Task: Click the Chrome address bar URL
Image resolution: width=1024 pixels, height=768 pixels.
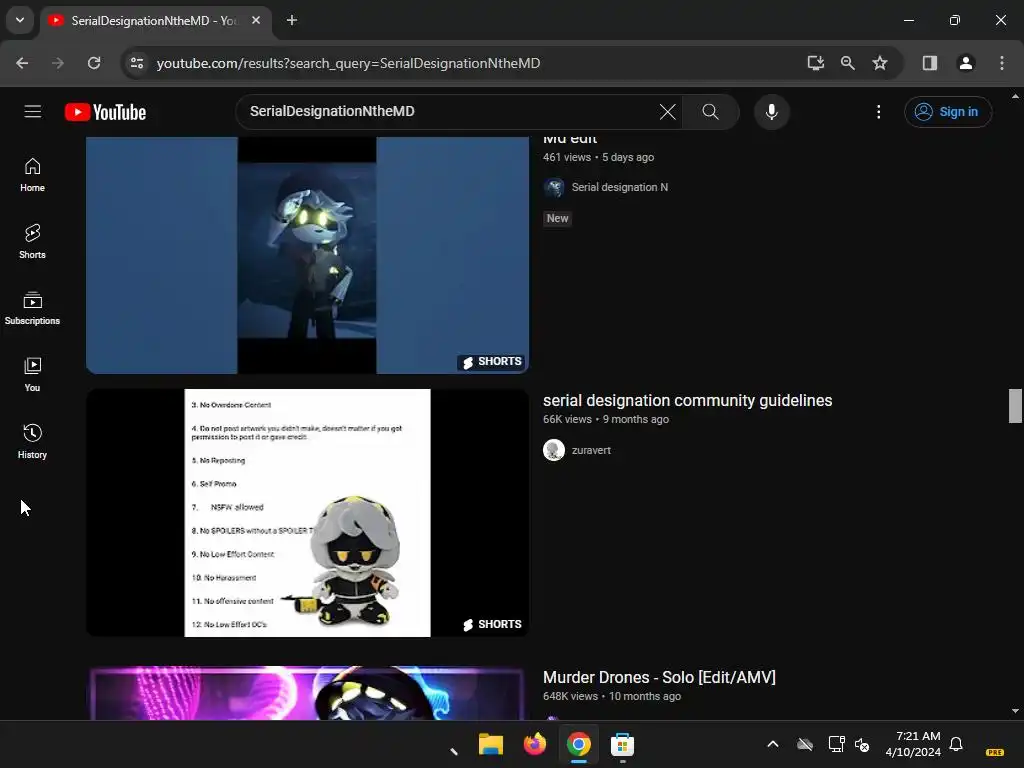Action: pyautogui.click(x=348, y=63)
